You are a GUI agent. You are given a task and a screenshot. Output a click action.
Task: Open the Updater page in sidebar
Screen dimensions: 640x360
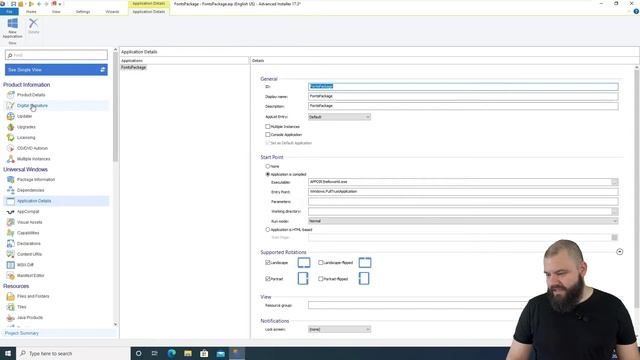point(24,116)
